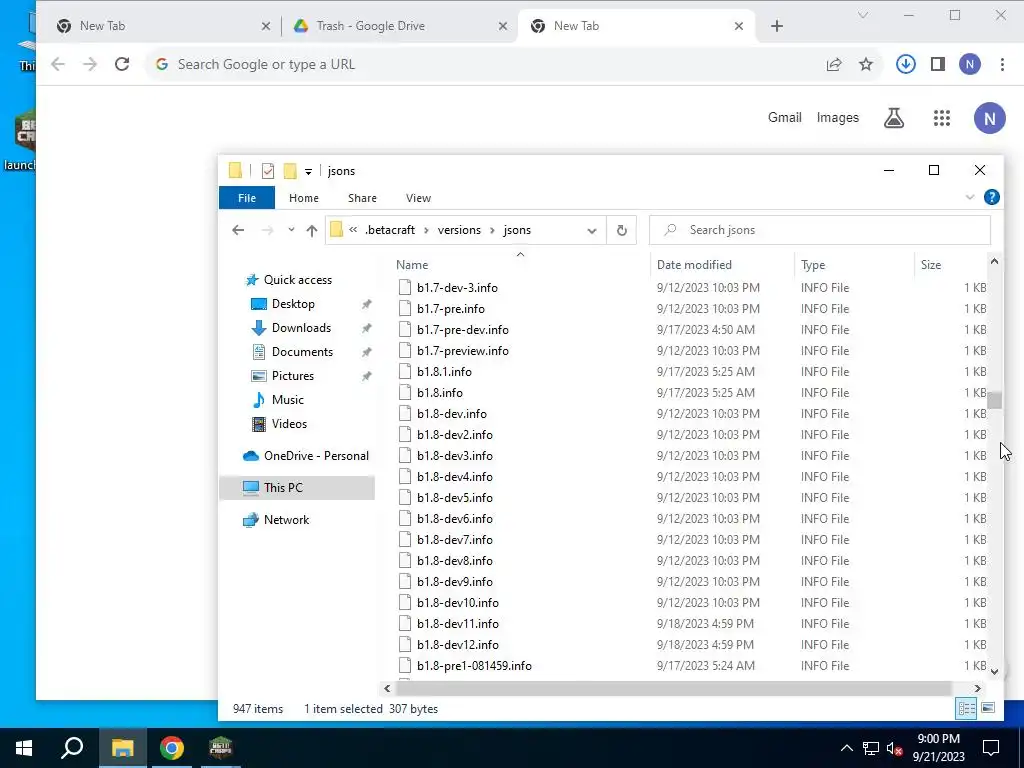Reload the page in Chrome
The image size is (1024, 768).
(x=121, y=64)
